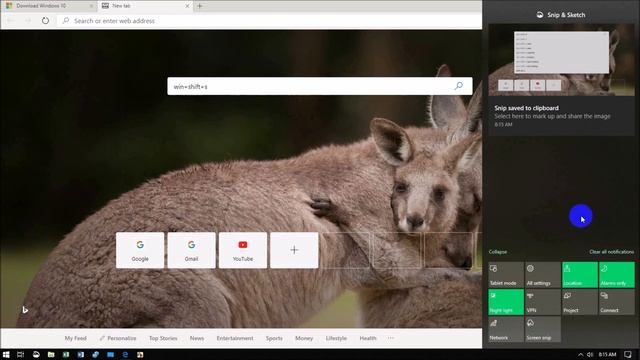Open the Project quick action
Screen dimensions: 640x360
point(580,302)
